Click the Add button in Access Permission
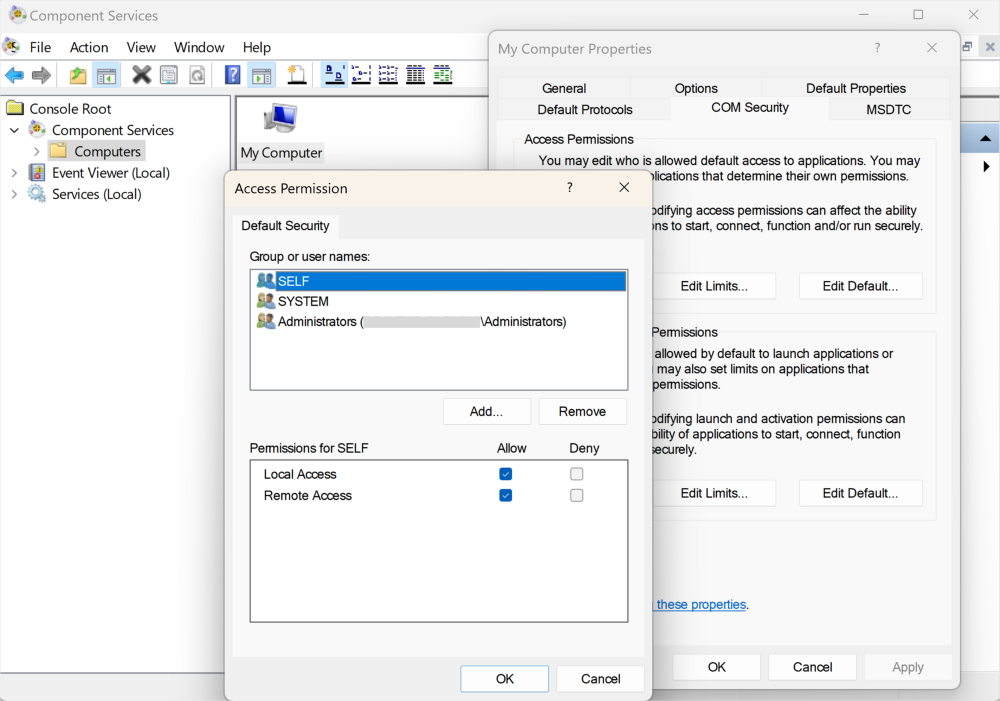The height and width of the screenshot is (701, 1000). point(487,411)
